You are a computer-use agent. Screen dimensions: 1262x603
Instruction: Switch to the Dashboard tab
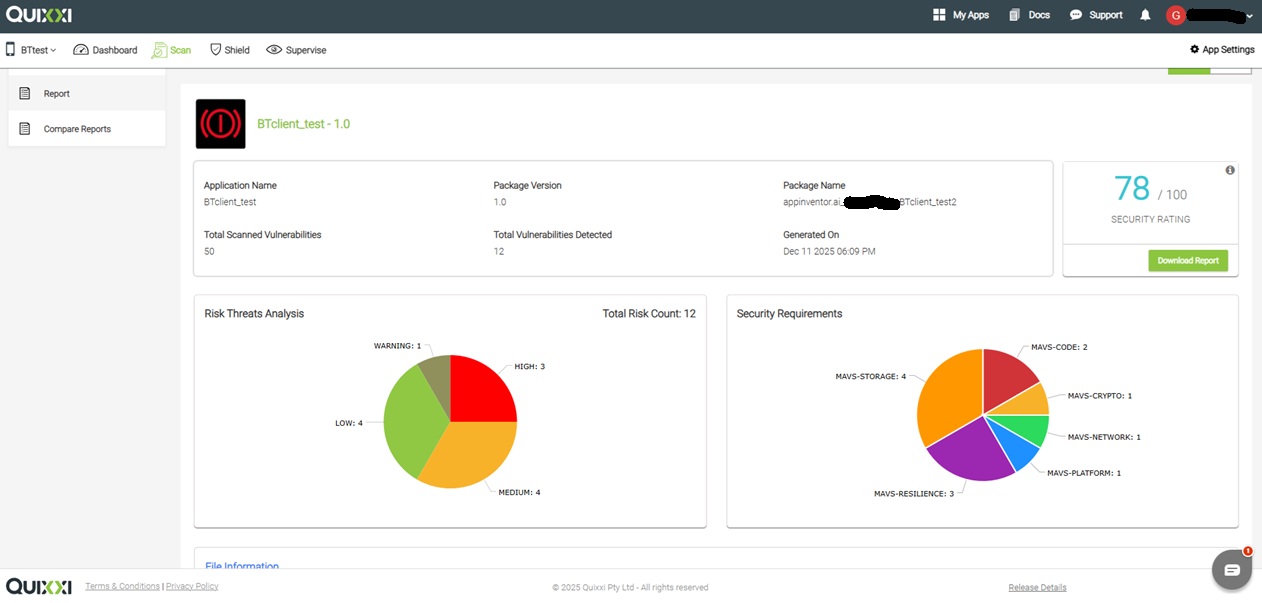click(105, 49)
